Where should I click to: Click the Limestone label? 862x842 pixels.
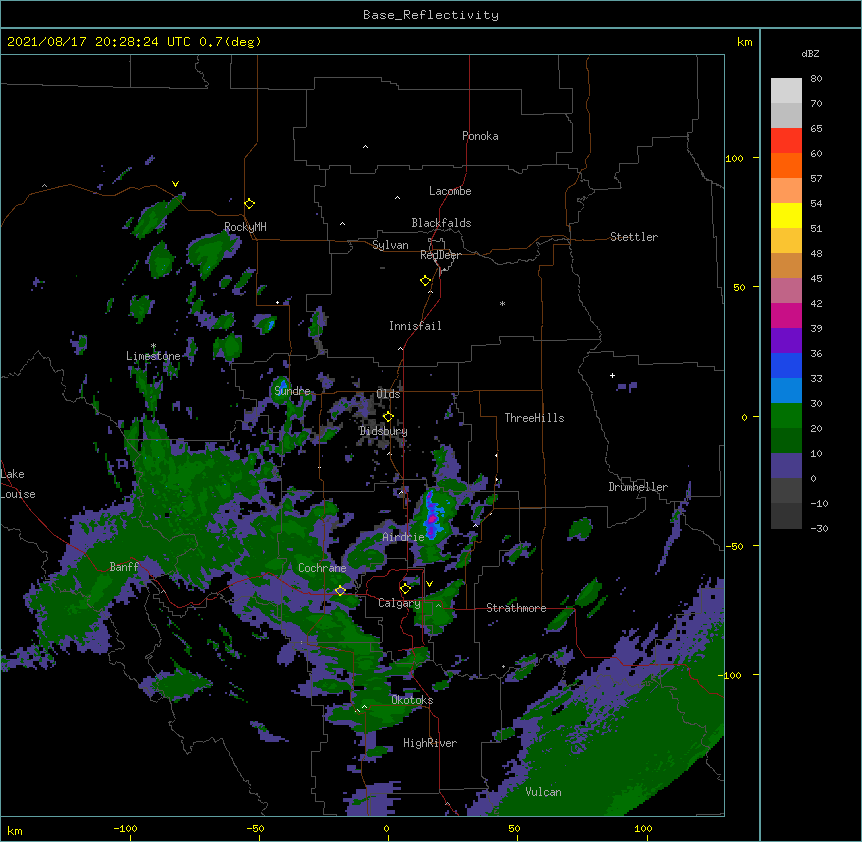click(153, 356)
